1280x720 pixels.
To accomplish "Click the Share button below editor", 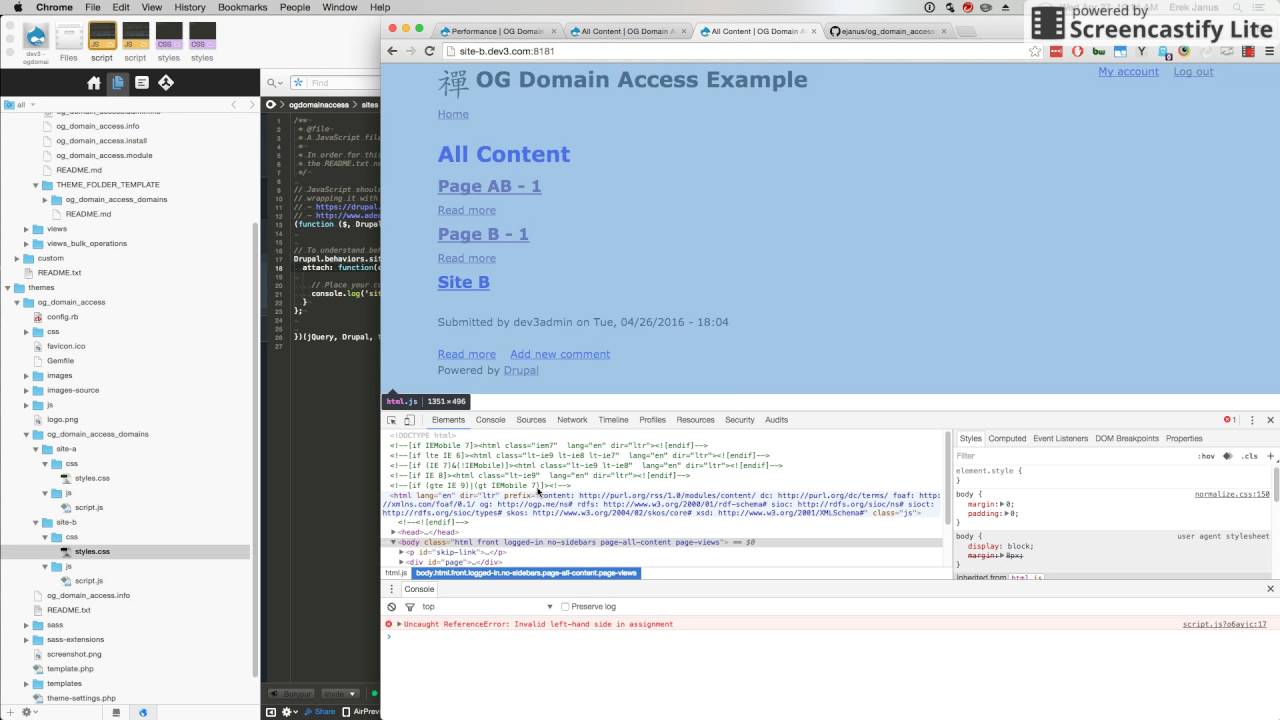I will (x=320, y=712).
